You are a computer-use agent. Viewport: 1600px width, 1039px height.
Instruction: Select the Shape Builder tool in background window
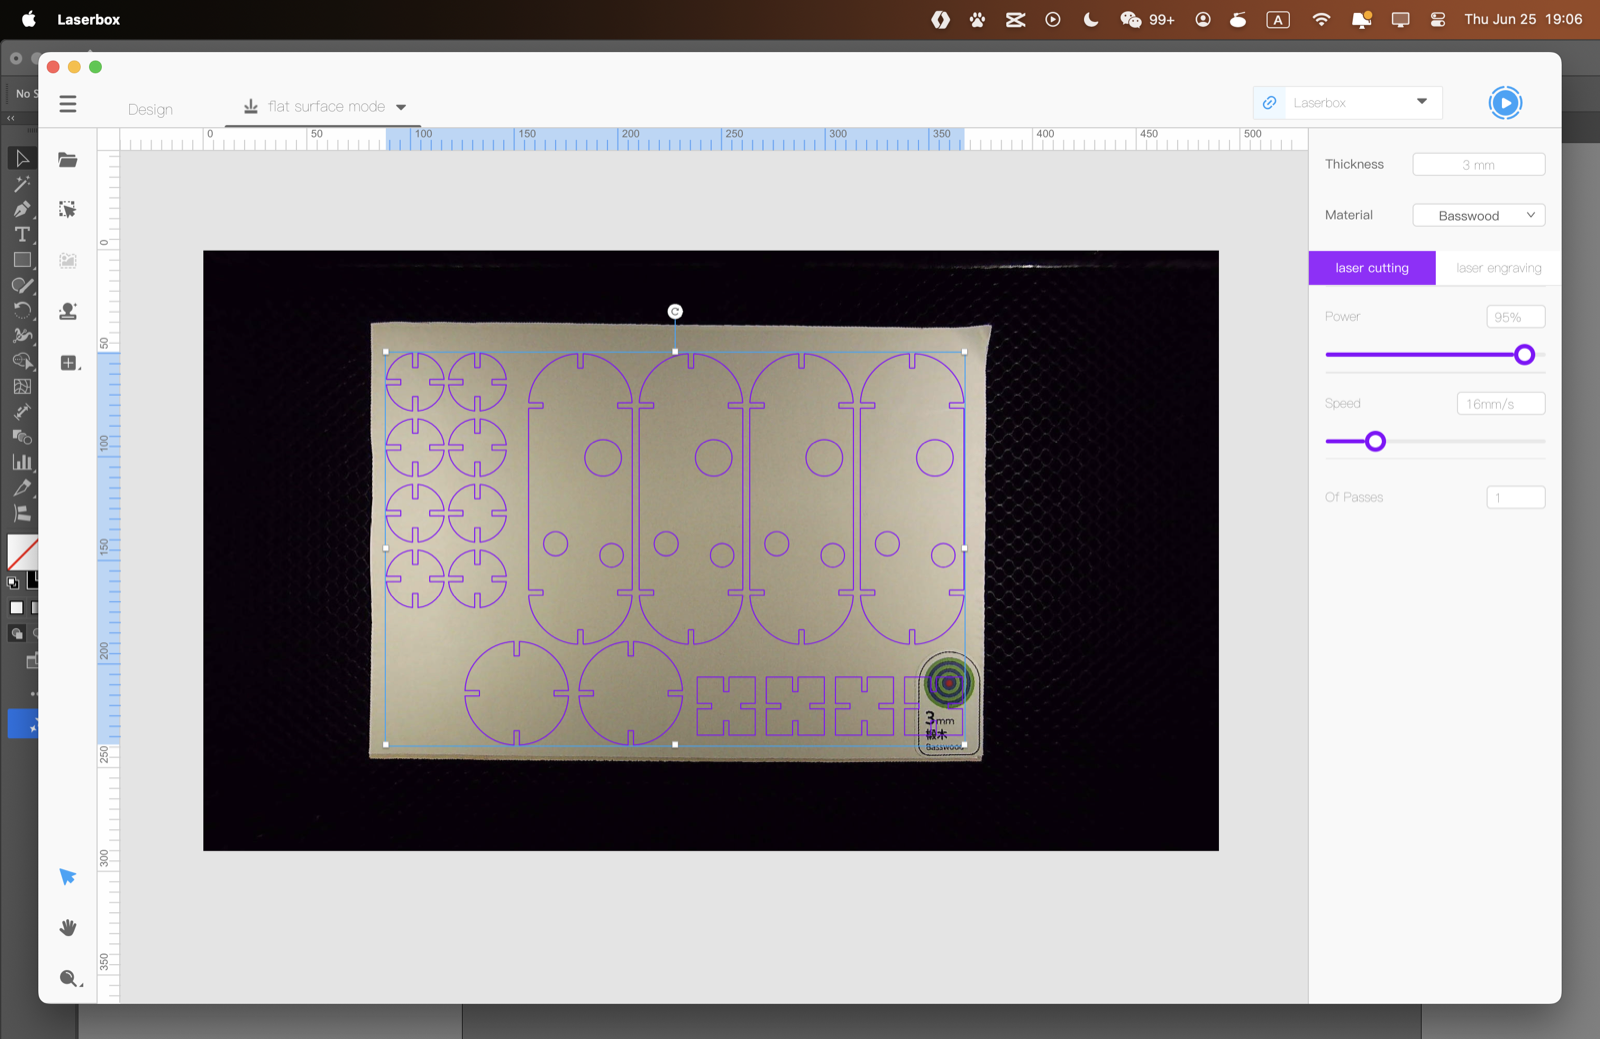[22, 361]
